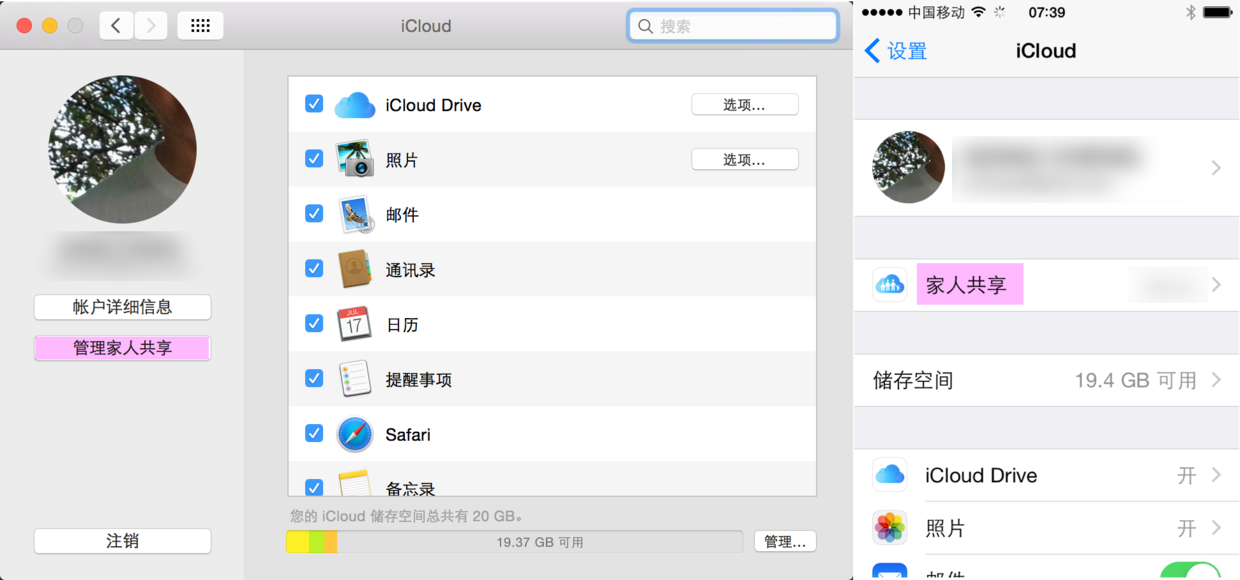Open 照片 row label on iPhone

point(945,528)
